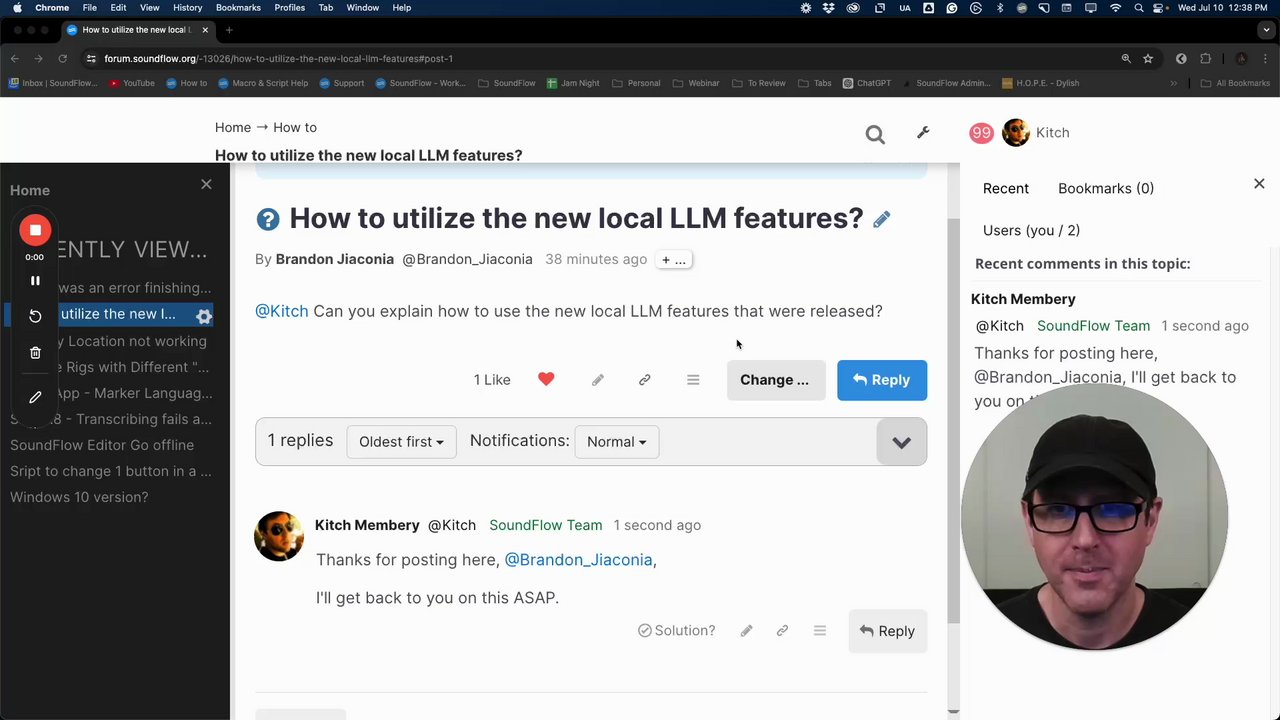
Task: Click Kitch Membery's avatar beside the reply
Action: pos(279,536)
